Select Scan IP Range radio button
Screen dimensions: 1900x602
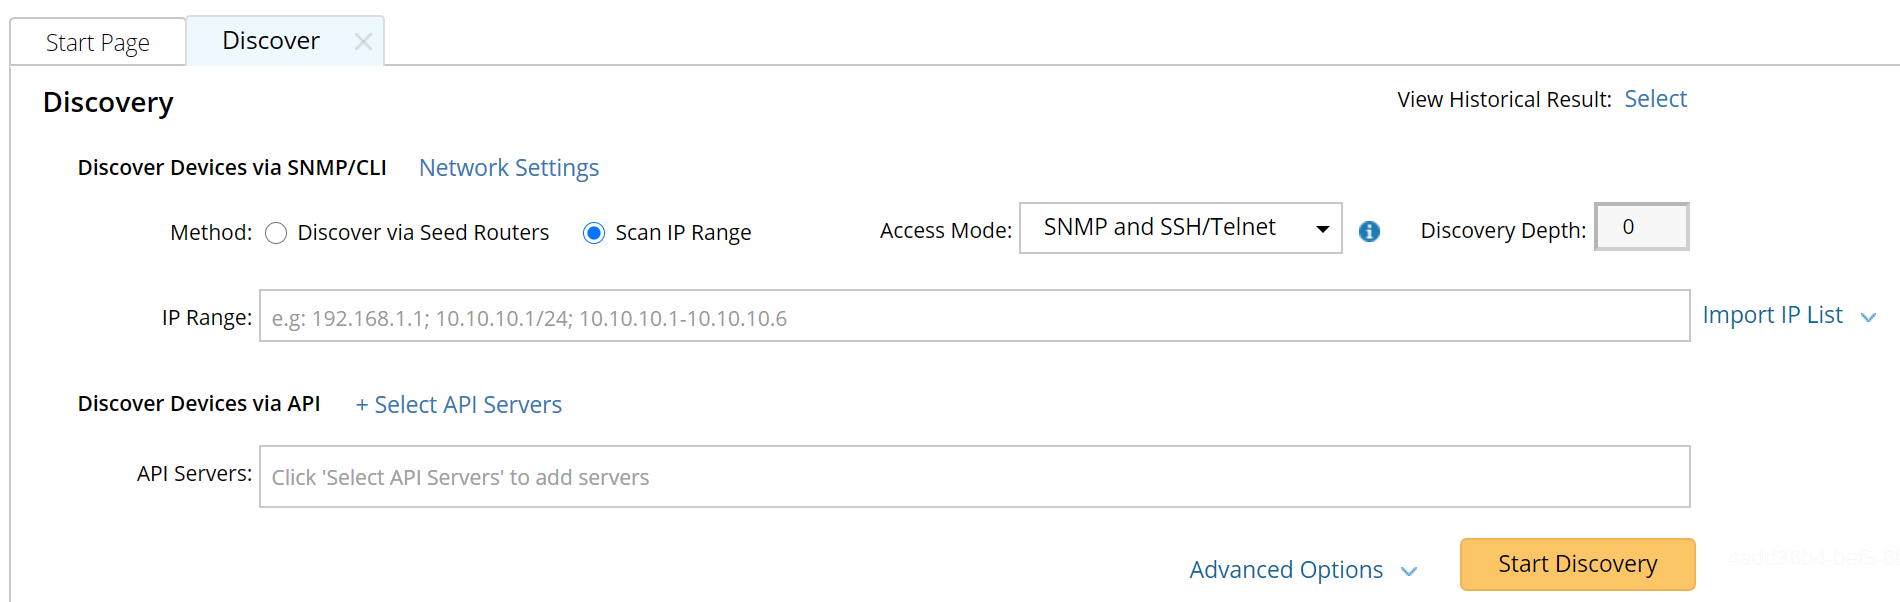pos(594,233)
